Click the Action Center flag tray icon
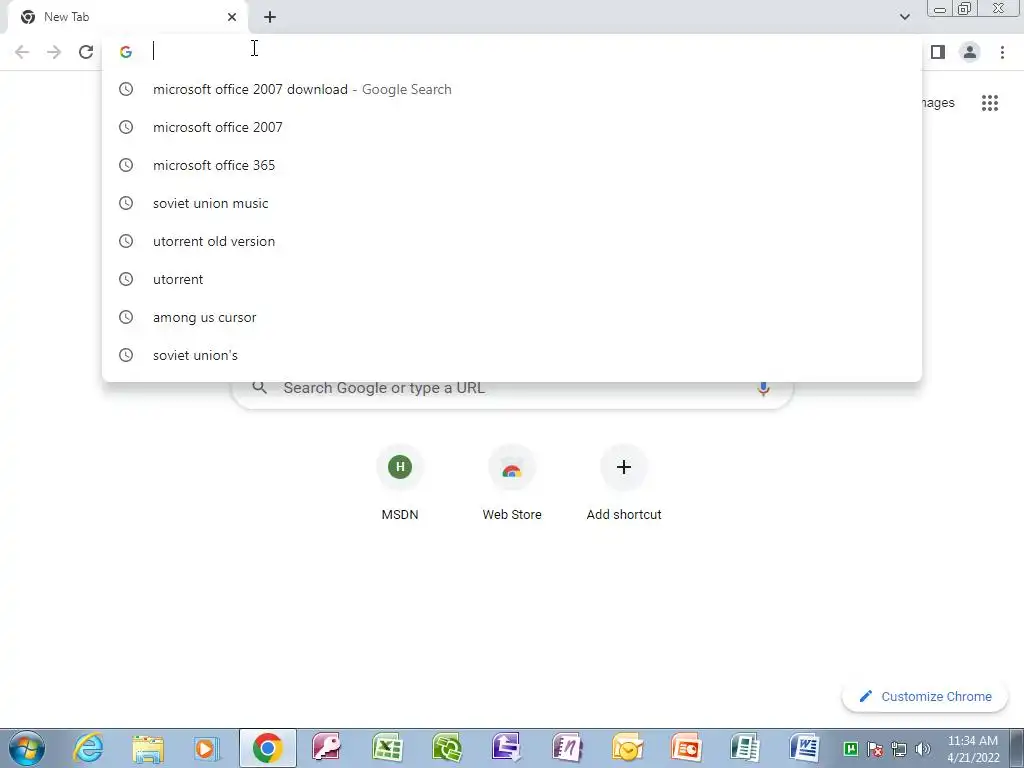This screenshot has width=1024, height=768. tap(875, 749)
